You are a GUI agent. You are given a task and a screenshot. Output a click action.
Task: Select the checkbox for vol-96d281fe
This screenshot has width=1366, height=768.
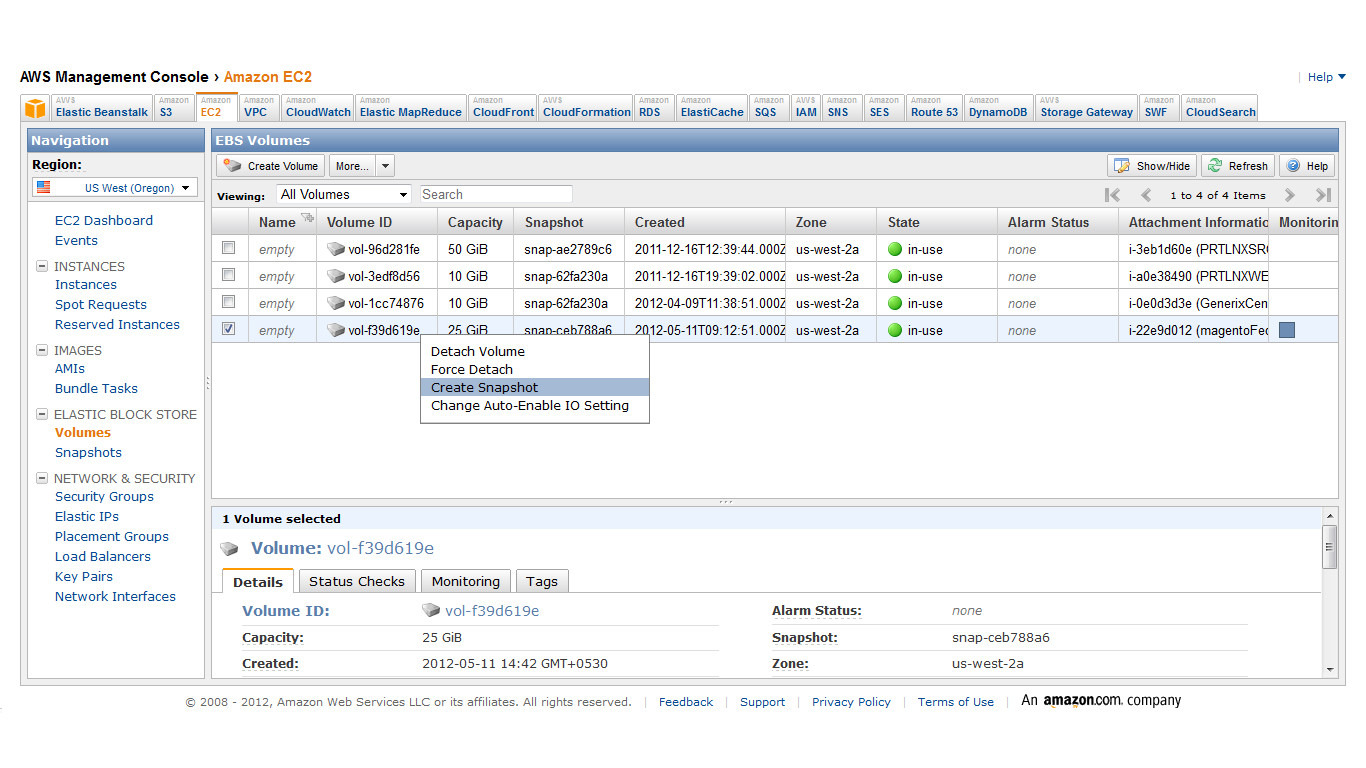click(228, 248)
